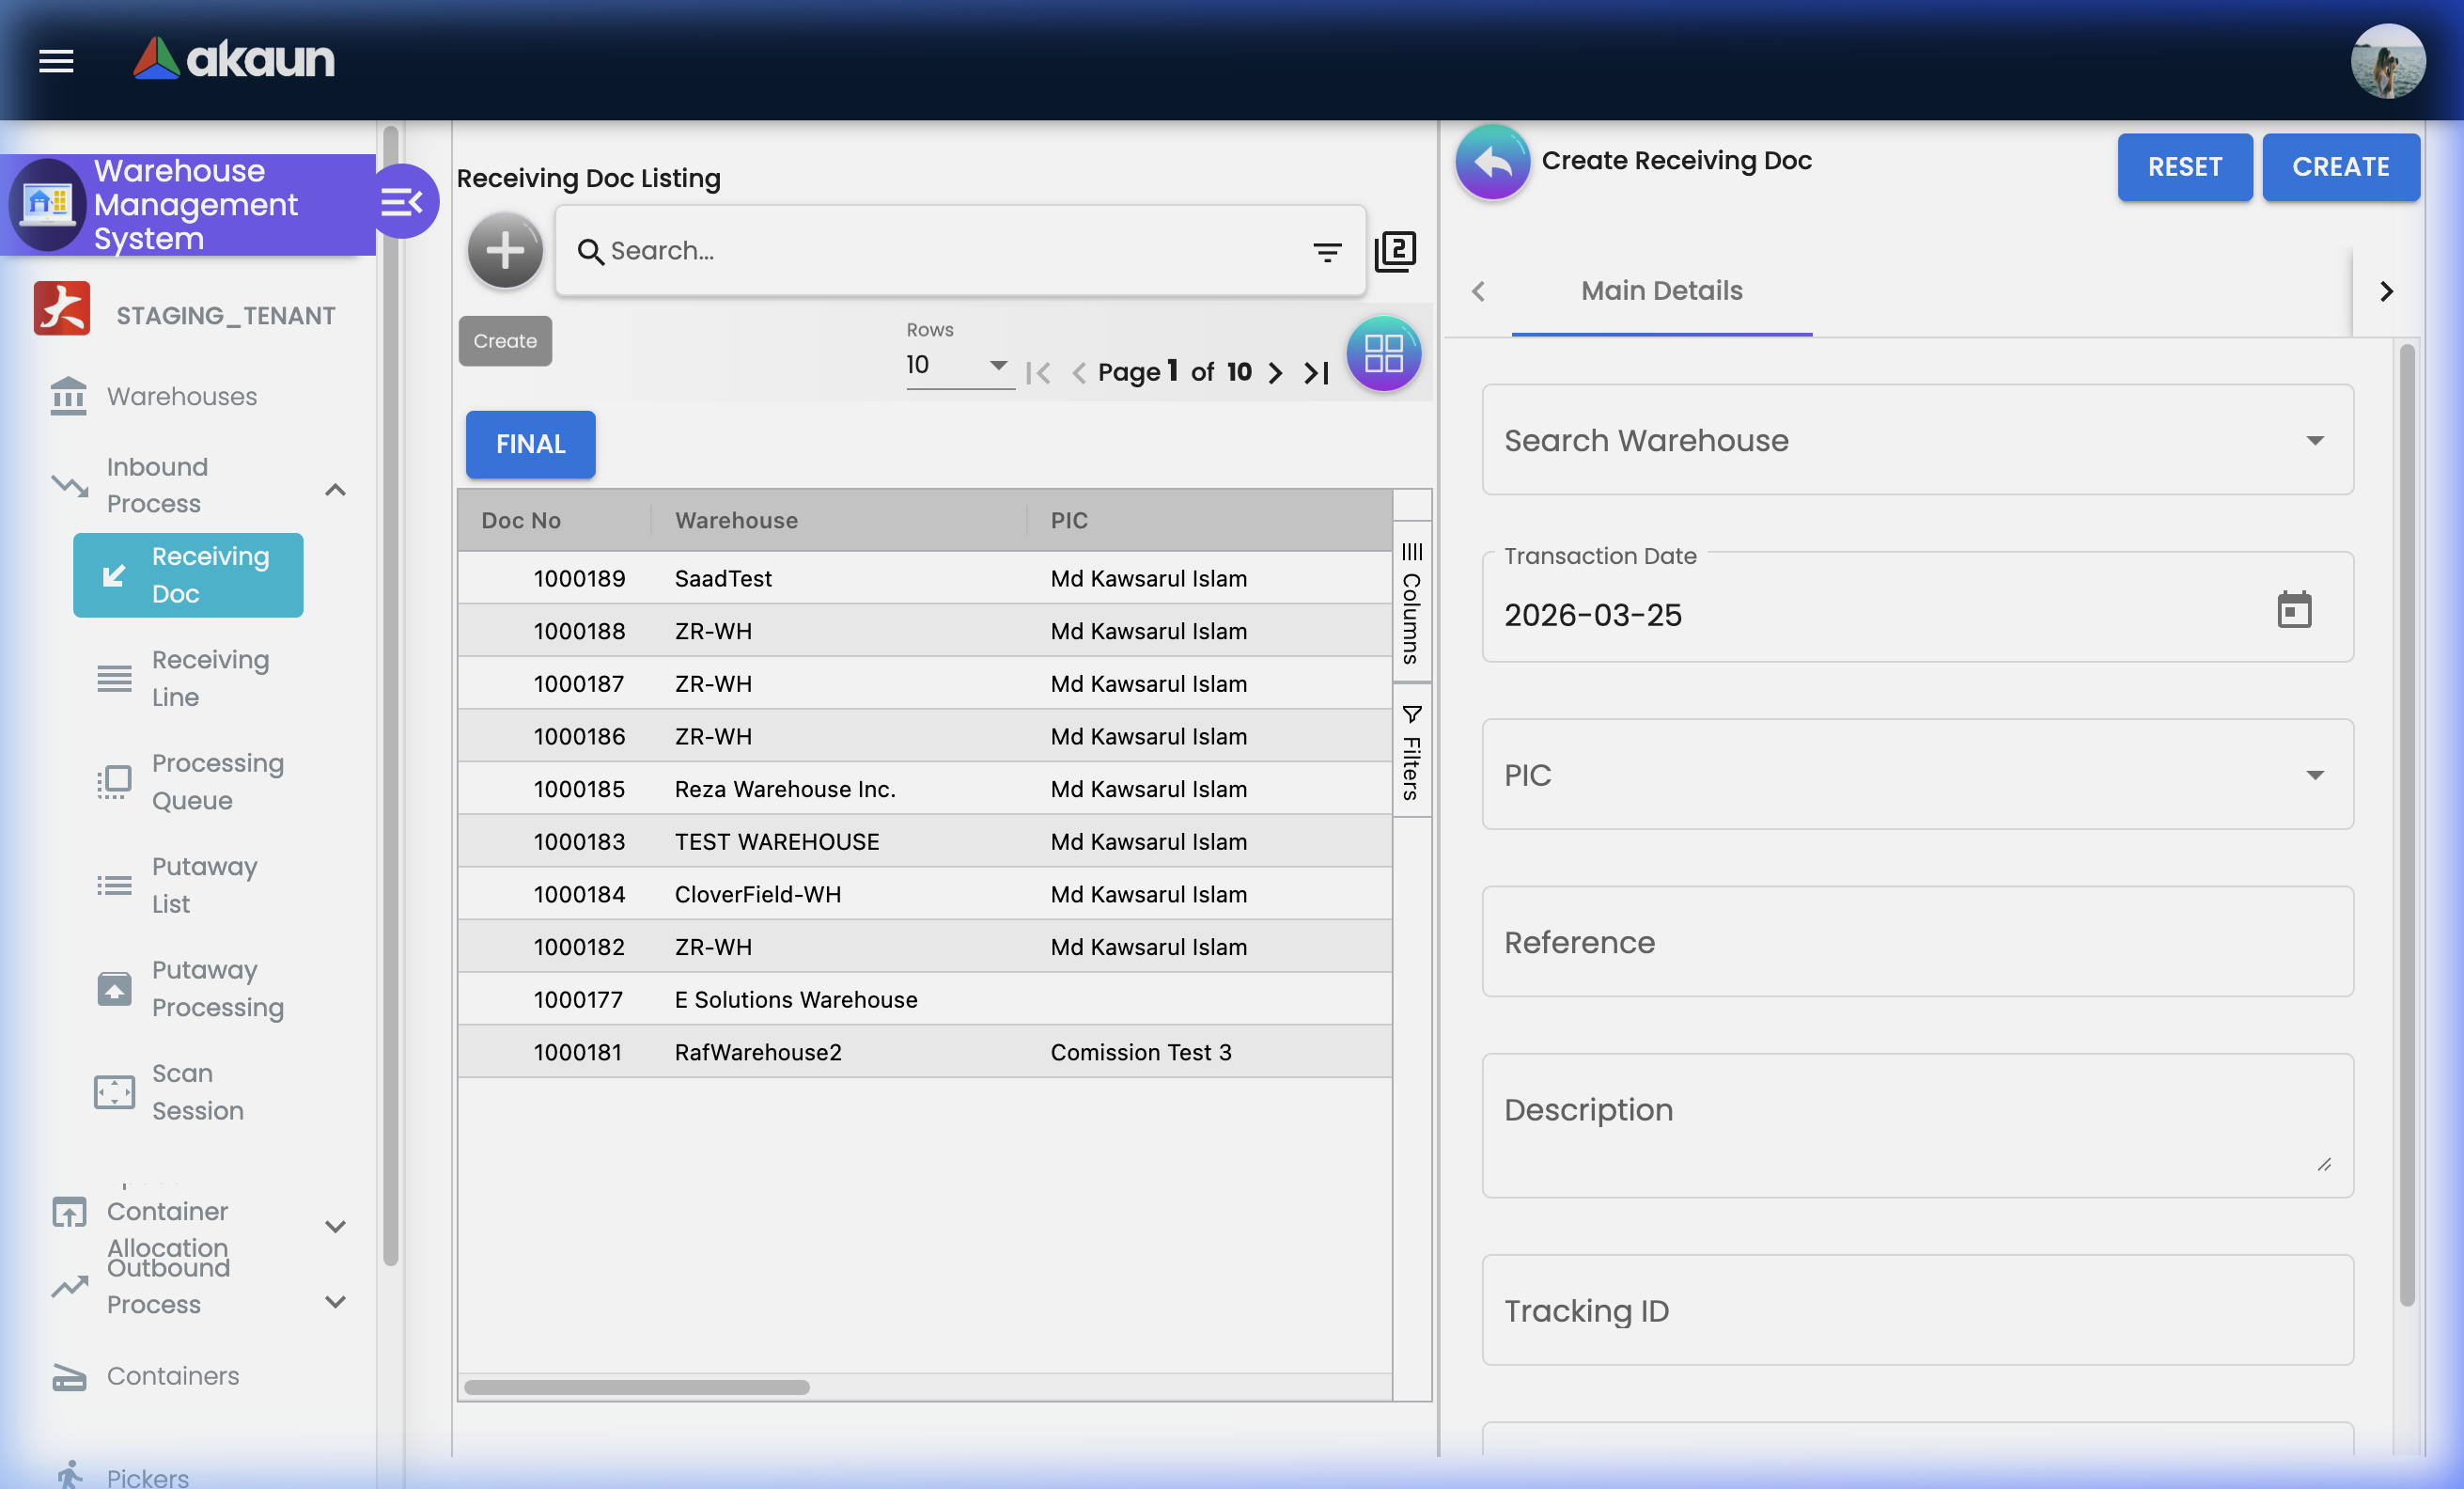Image resolution: width=2464 pixels, height=1489 pixels.
Task: Click the grid layout icon above the table
Action: point(1384,353)
